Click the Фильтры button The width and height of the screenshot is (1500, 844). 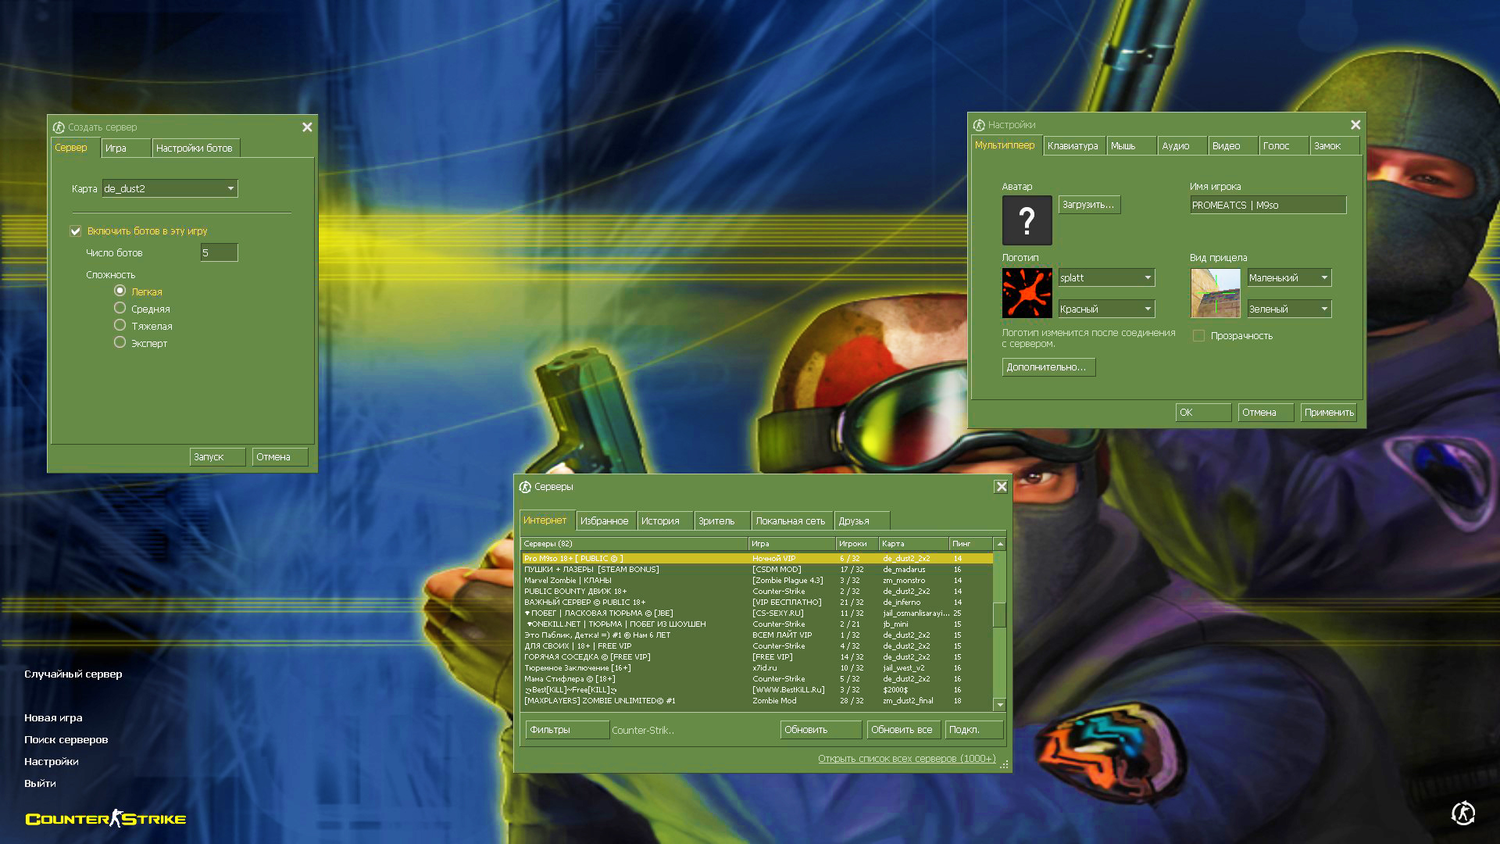tap(567, 730)
